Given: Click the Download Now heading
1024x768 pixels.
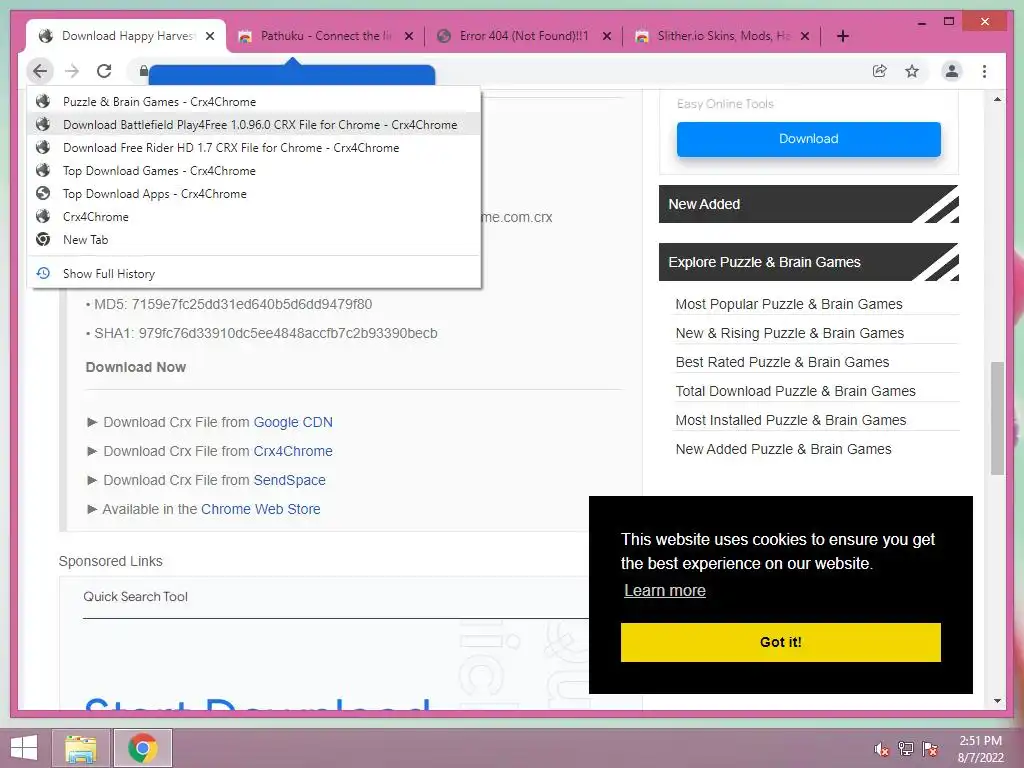Looking at the screenshot, I should [136, 367].
